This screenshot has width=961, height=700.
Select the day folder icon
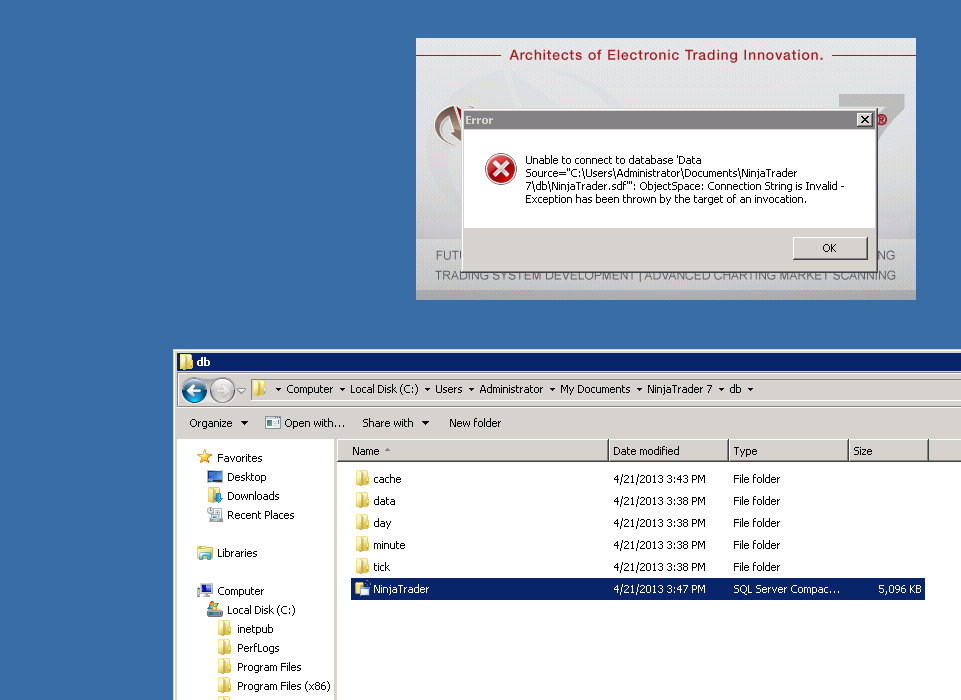(362, 522)
